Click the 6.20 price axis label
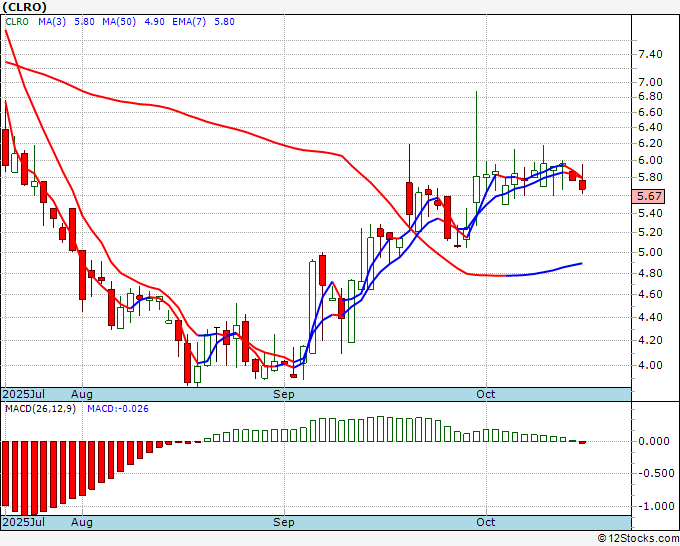Viewport: 680px width, 546px height. coord(650,144)
